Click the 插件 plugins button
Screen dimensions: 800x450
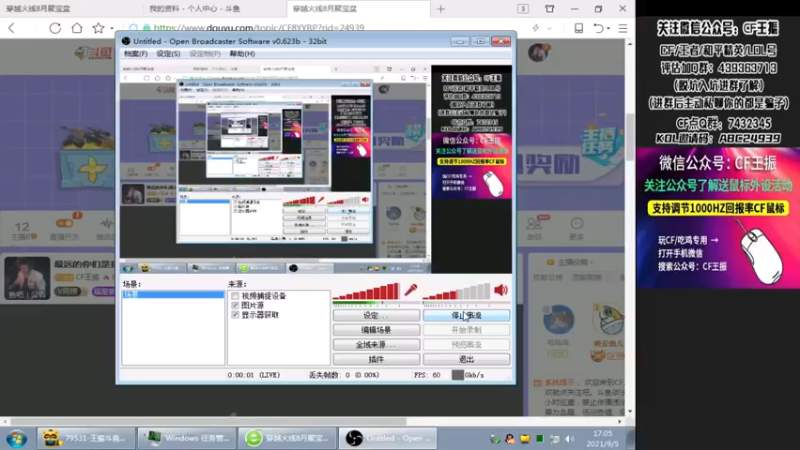(376, 359)
